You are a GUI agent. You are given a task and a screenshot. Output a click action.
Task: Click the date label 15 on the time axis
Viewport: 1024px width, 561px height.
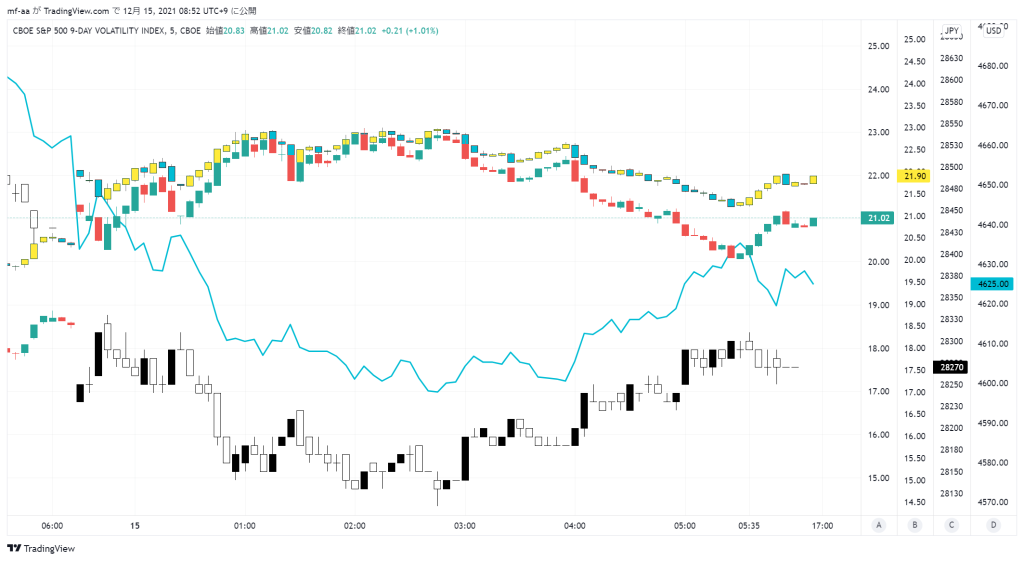click(135, 526)
